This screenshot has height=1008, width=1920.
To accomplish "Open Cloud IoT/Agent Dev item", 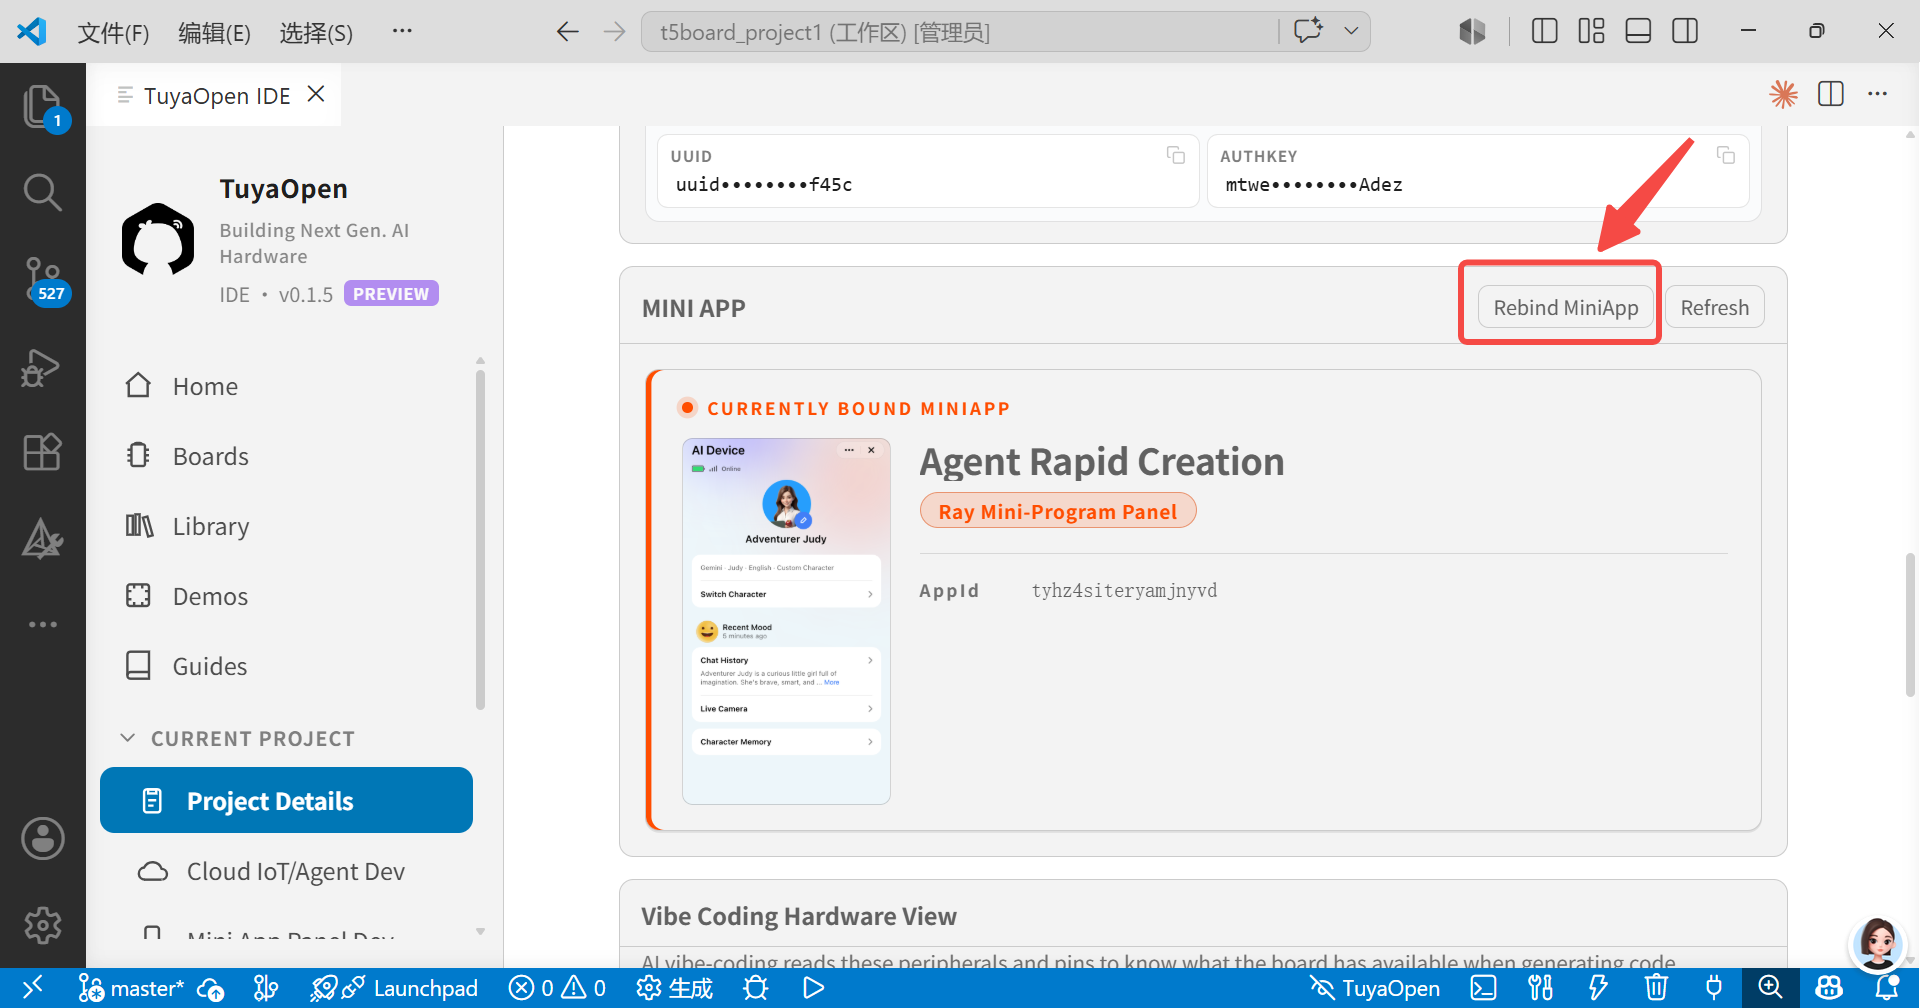I will (x=286, y=871).
